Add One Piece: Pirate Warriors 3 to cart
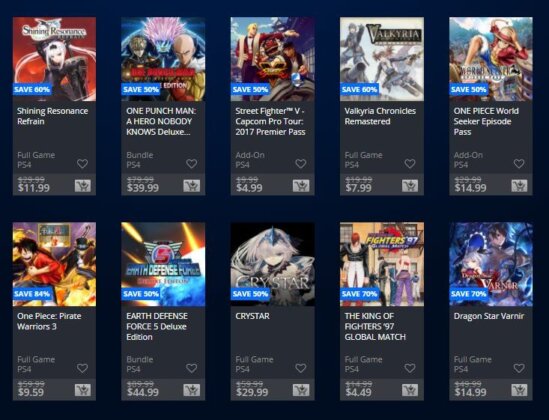 (x=83, y=390)
